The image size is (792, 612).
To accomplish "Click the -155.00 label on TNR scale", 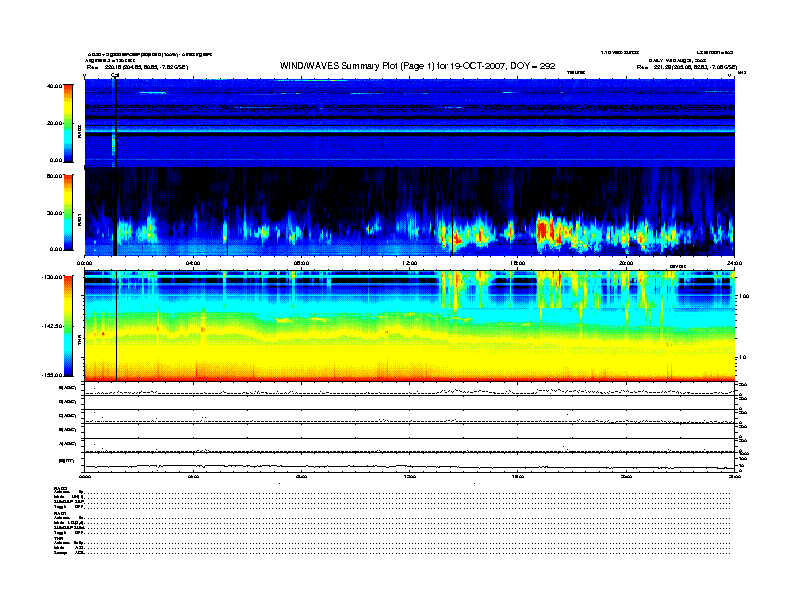I will tap(52, 375).
